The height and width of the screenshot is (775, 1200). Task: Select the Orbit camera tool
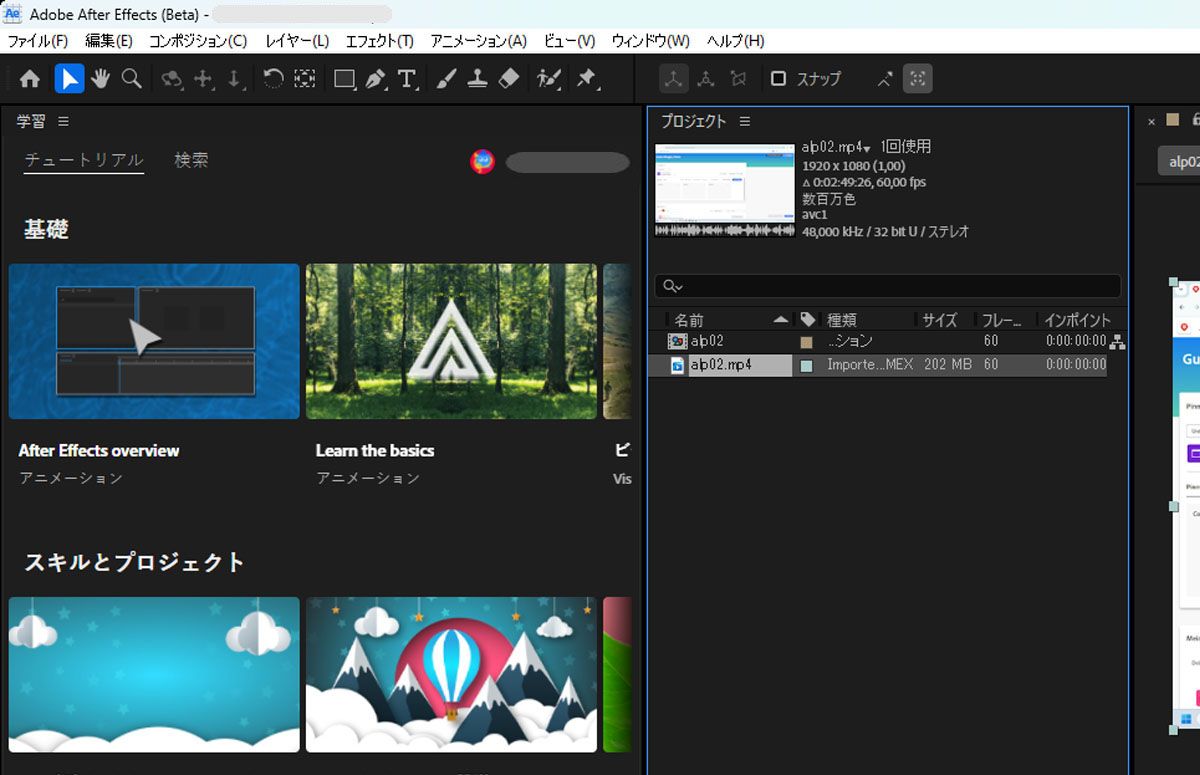(172, 78)
